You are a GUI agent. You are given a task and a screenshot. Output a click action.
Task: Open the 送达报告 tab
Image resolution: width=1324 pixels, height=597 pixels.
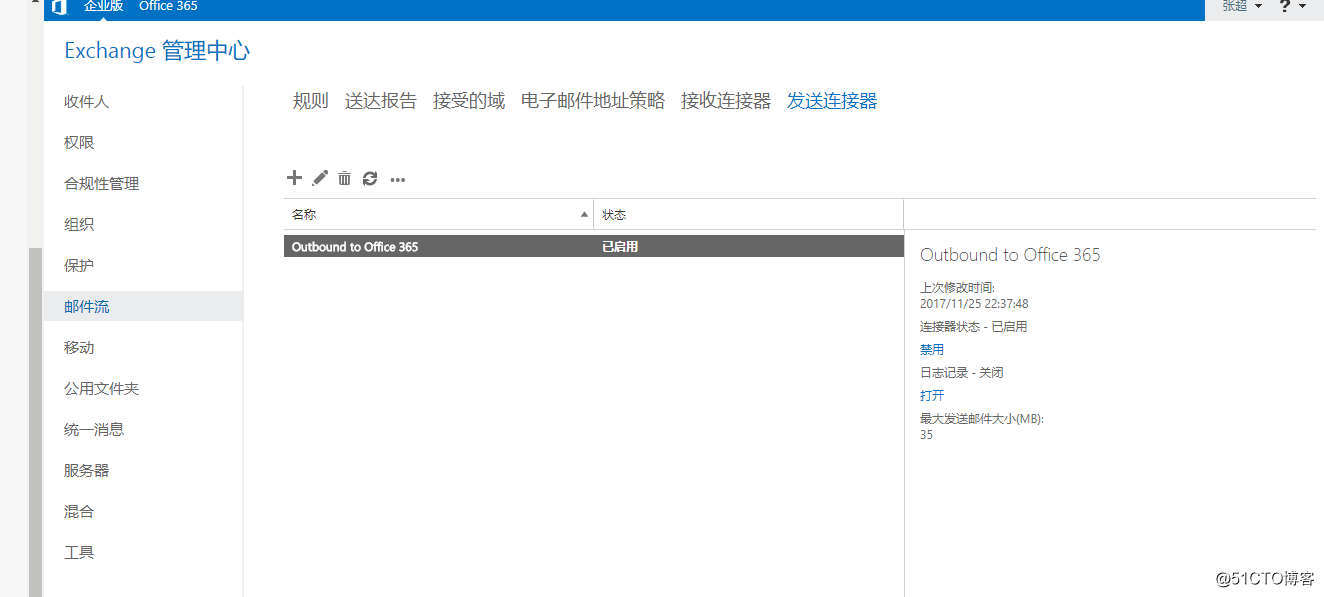click(x=381, y=101)
